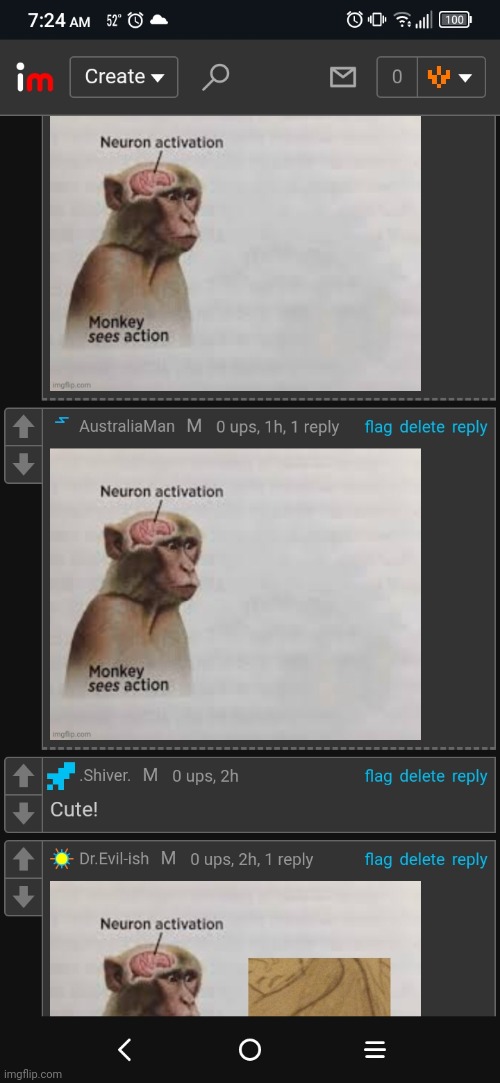The height and width of the screenshot is (1083, 500).
Task: Delete .Shiver.'s comment
Action: (422, 776)
